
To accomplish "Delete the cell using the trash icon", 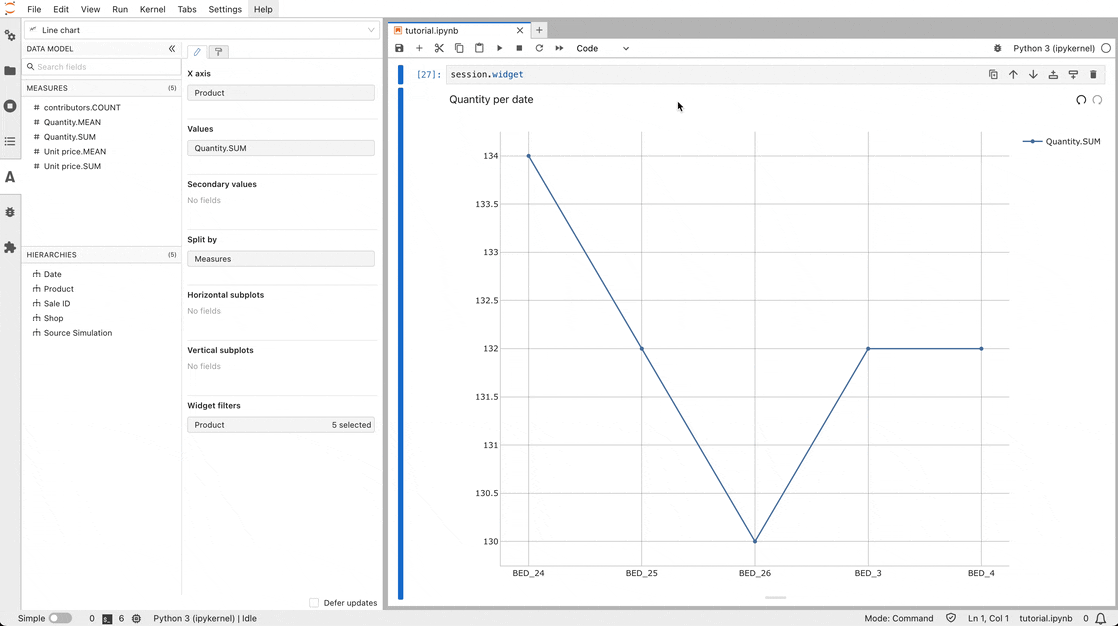I will (1093, 74).
